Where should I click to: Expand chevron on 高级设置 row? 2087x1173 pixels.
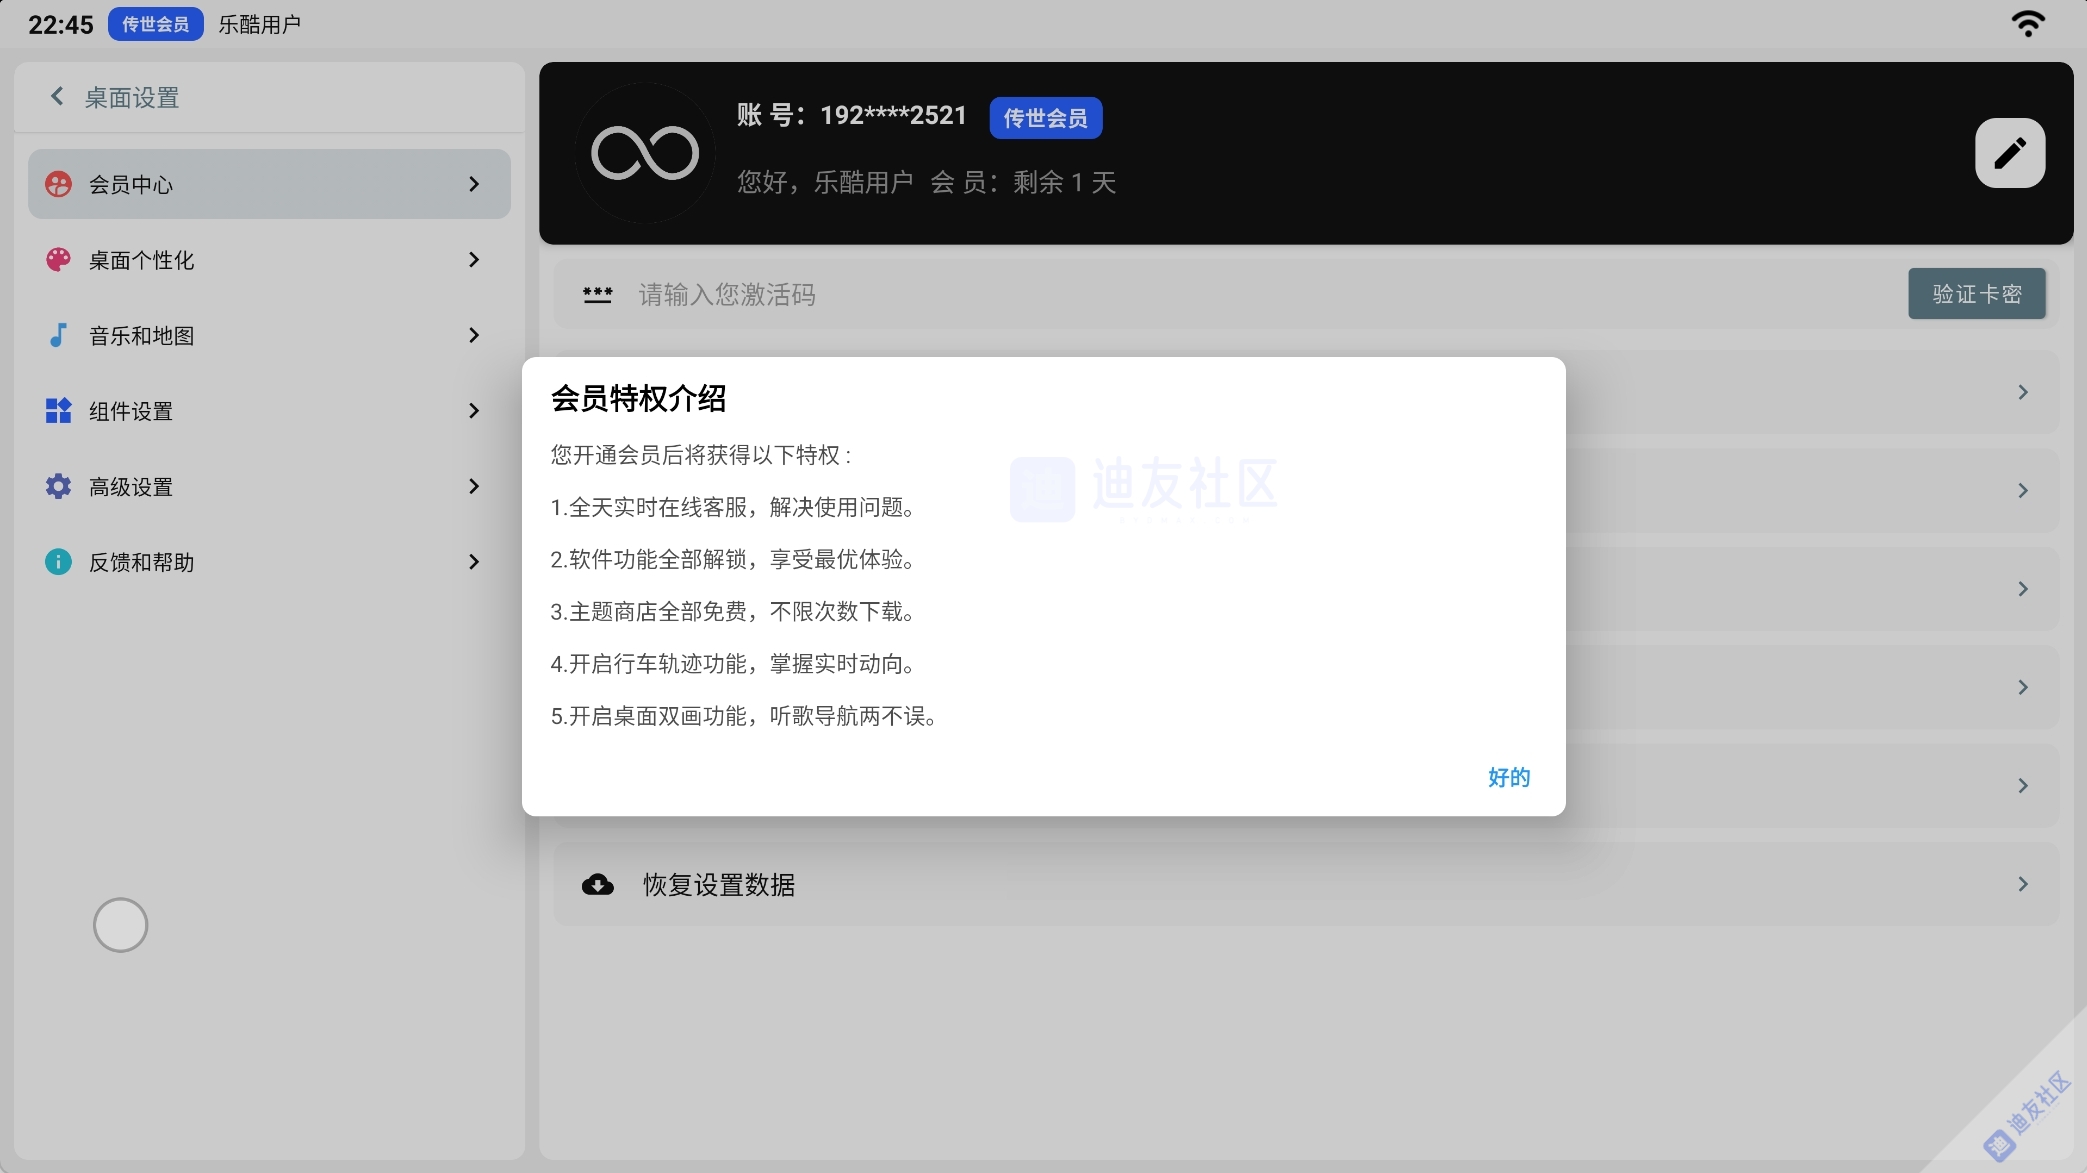(x=474, y=486)
